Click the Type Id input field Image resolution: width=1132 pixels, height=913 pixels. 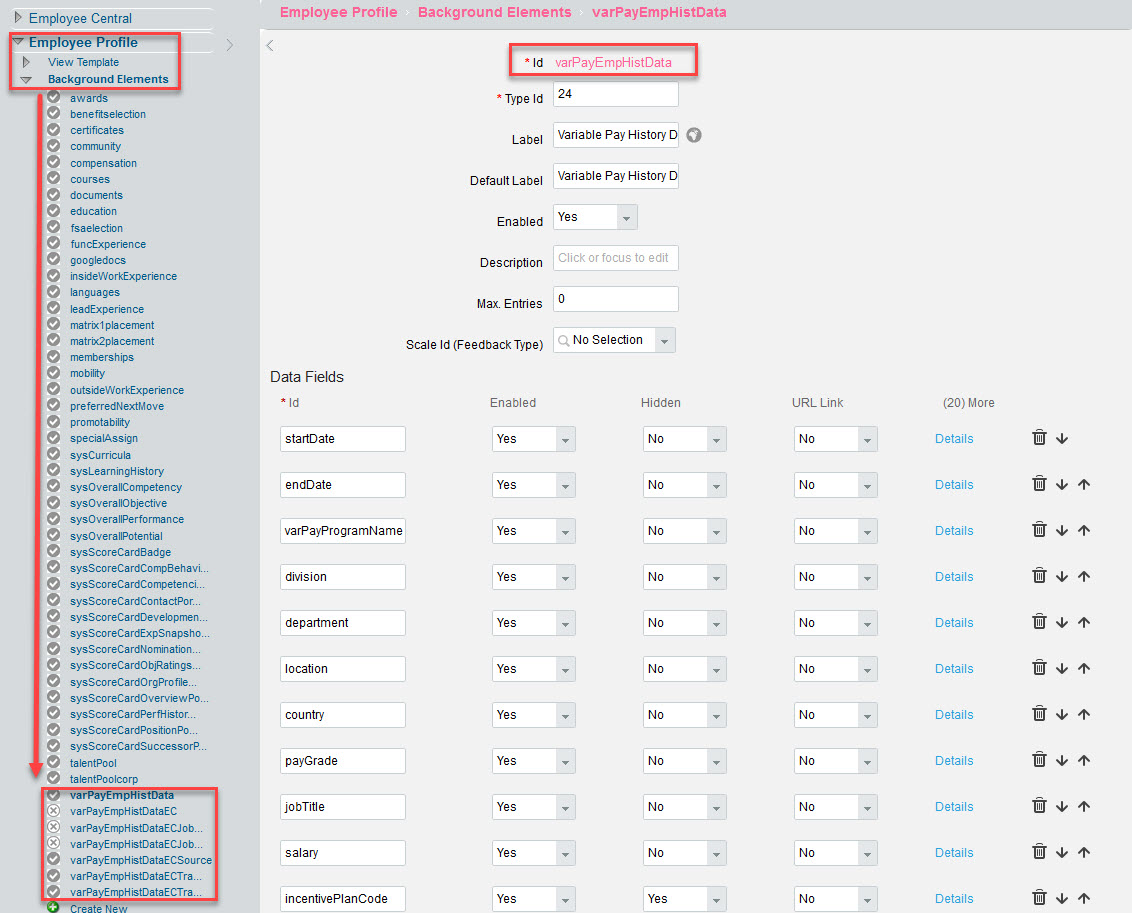tap(616, 94)
